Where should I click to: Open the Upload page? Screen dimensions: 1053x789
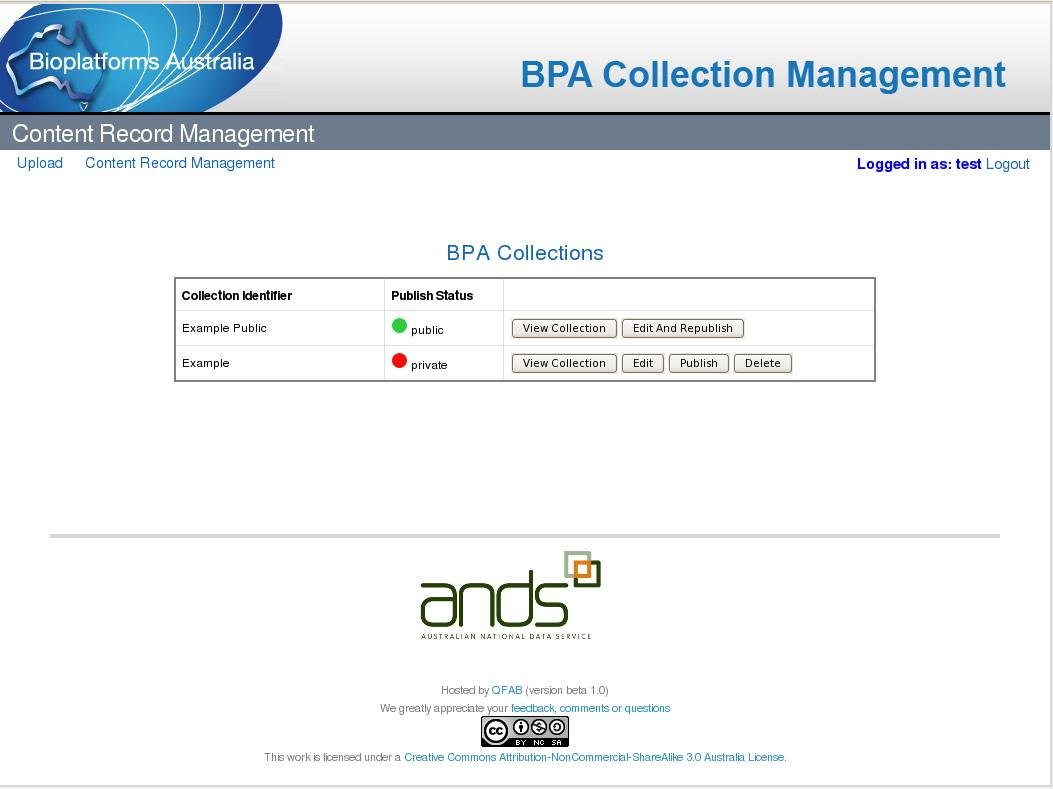point(39,163)
